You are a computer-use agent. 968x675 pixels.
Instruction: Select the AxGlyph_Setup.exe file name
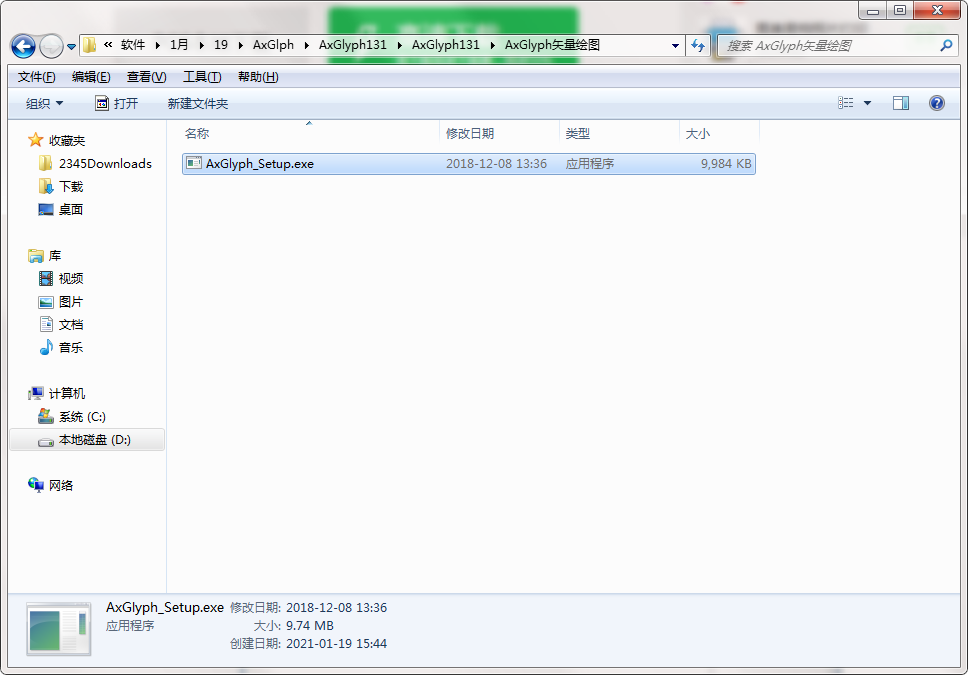(259, 164)
